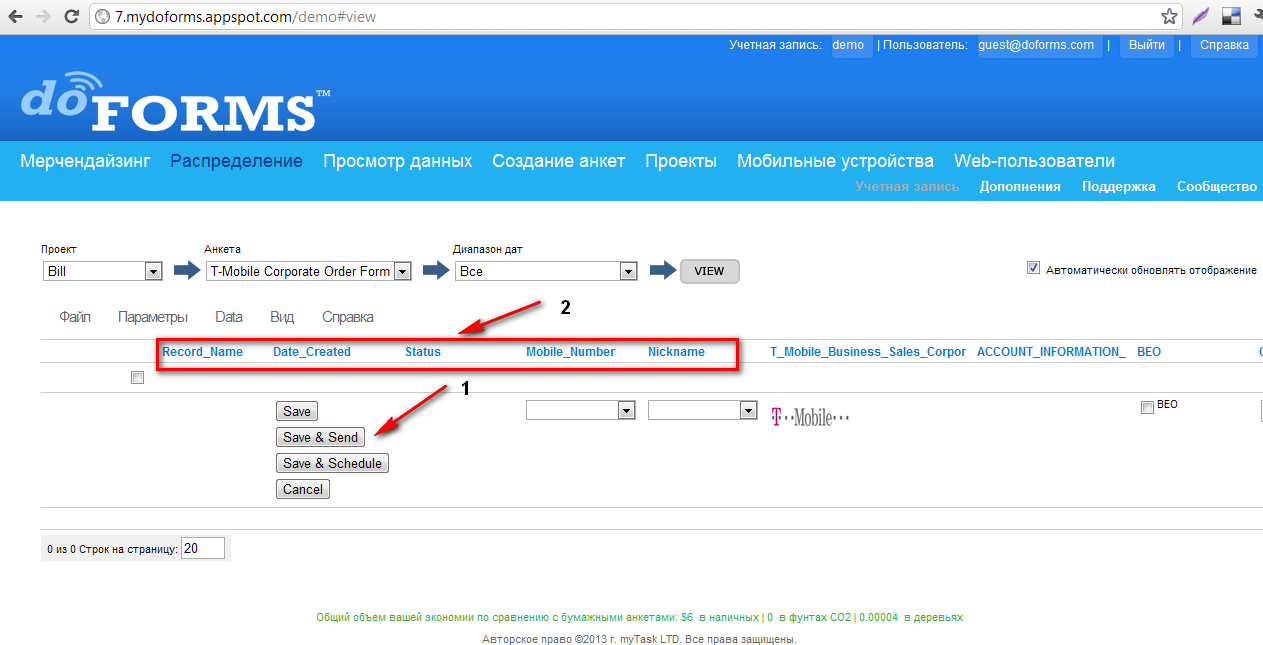This screenshot has height=645, width=1263.
Task: Click the browser forward arrow
Action: (x=42, y=17)
